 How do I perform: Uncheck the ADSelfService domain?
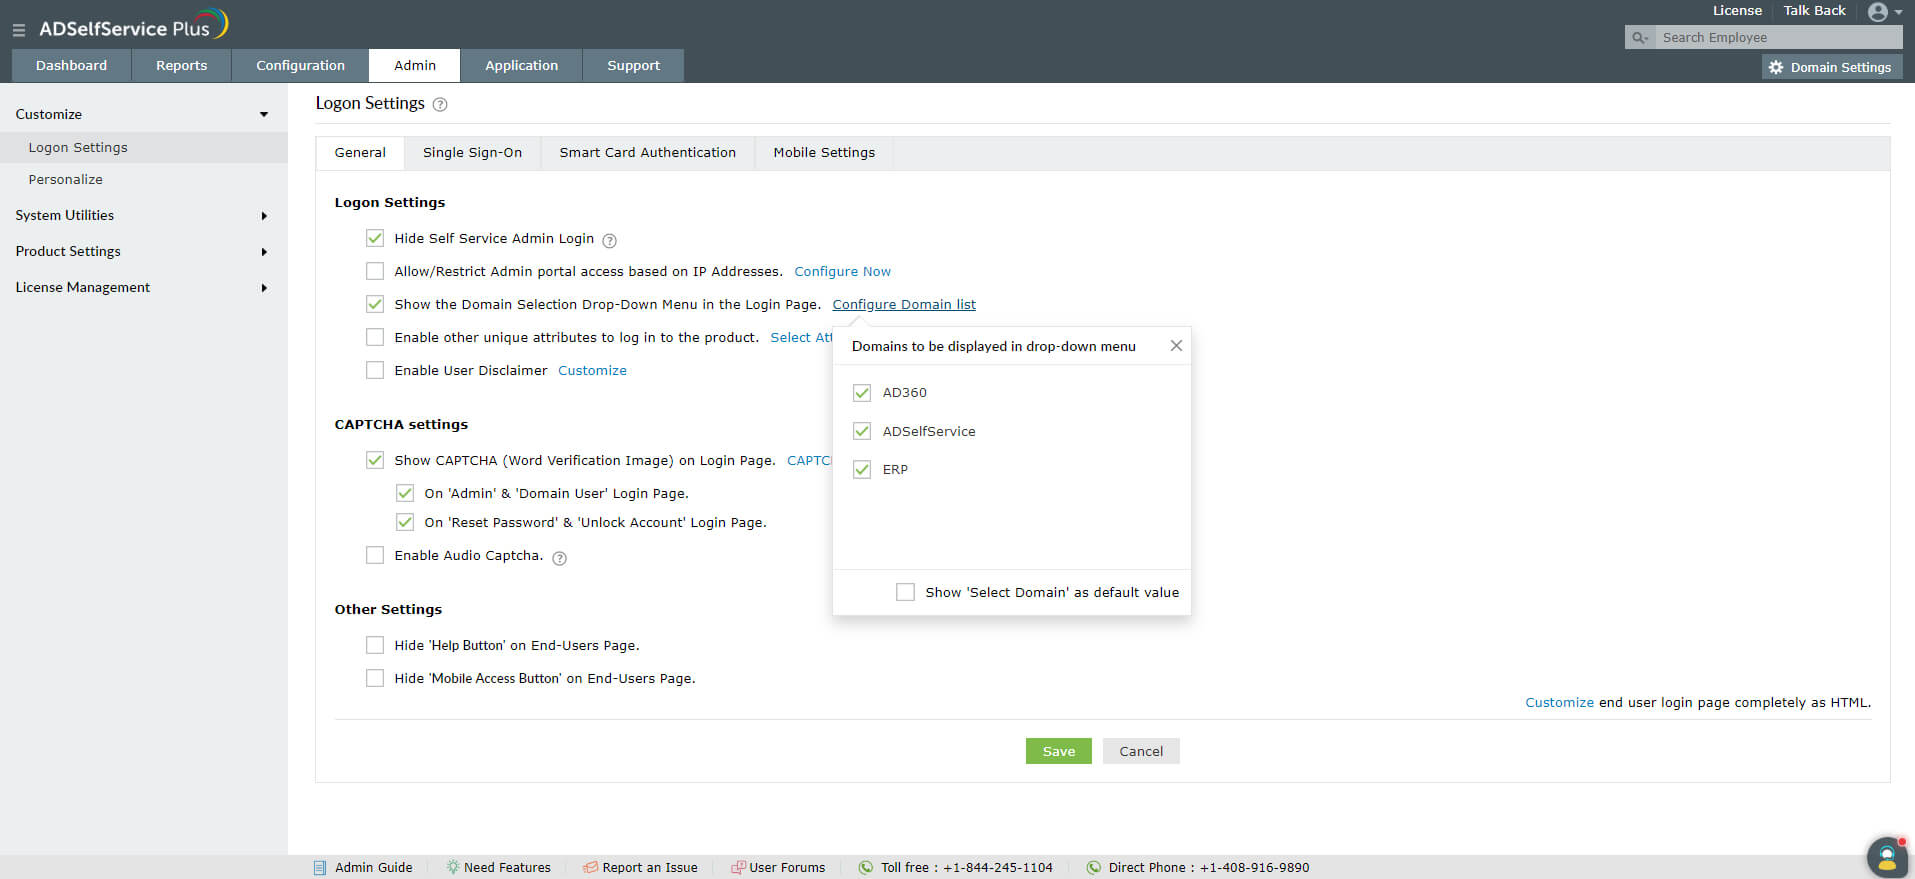(862, 431)
